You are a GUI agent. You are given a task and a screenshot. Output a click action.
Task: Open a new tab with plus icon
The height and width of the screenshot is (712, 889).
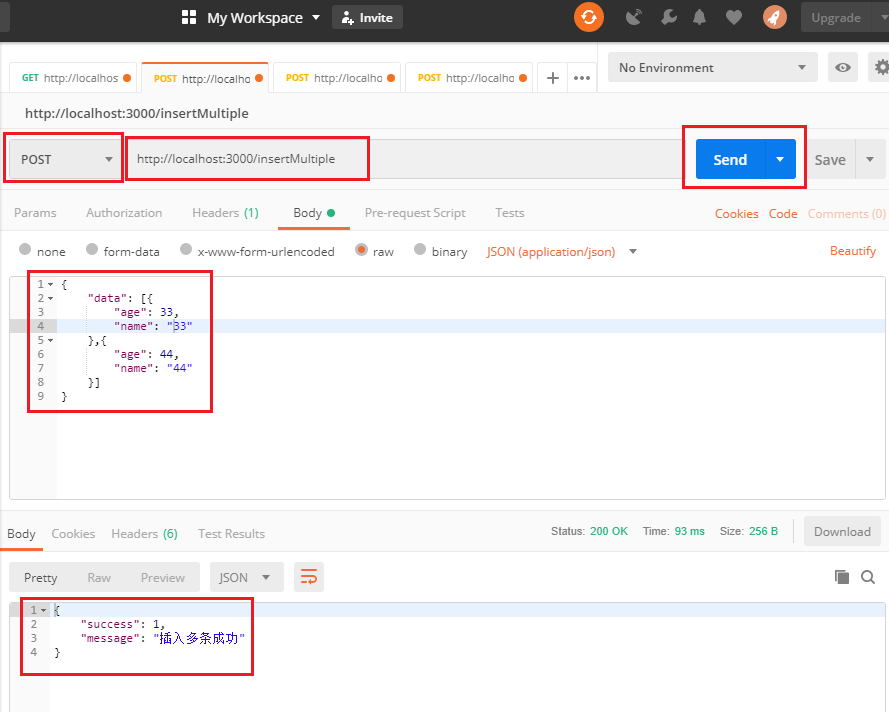tap(553, 78)
